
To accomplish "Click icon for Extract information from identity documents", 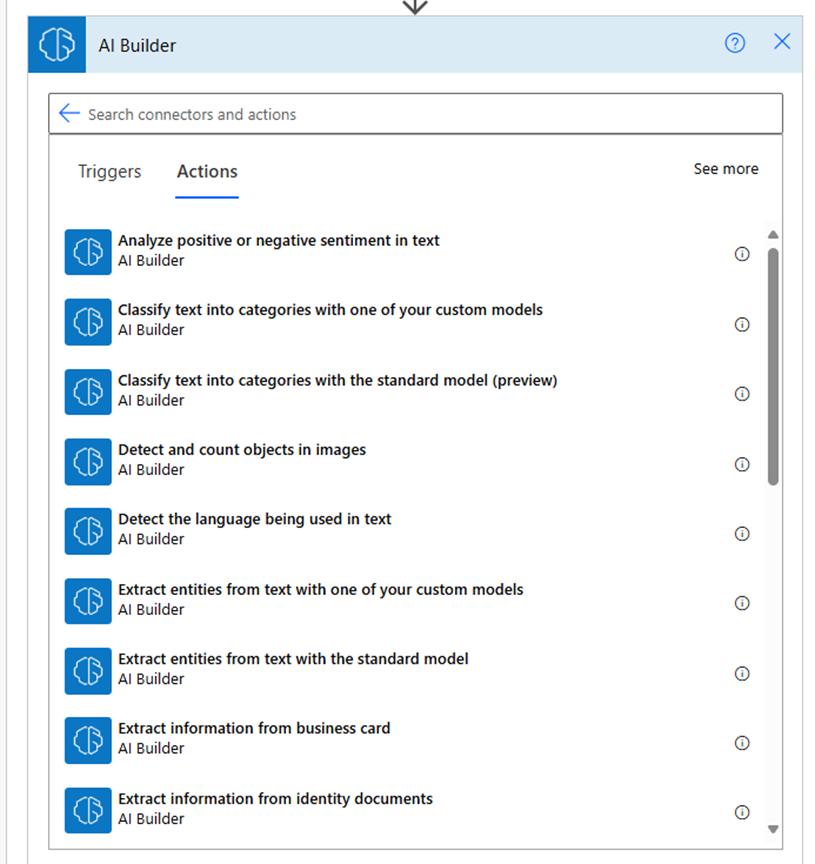I will (x=88, y=811).
